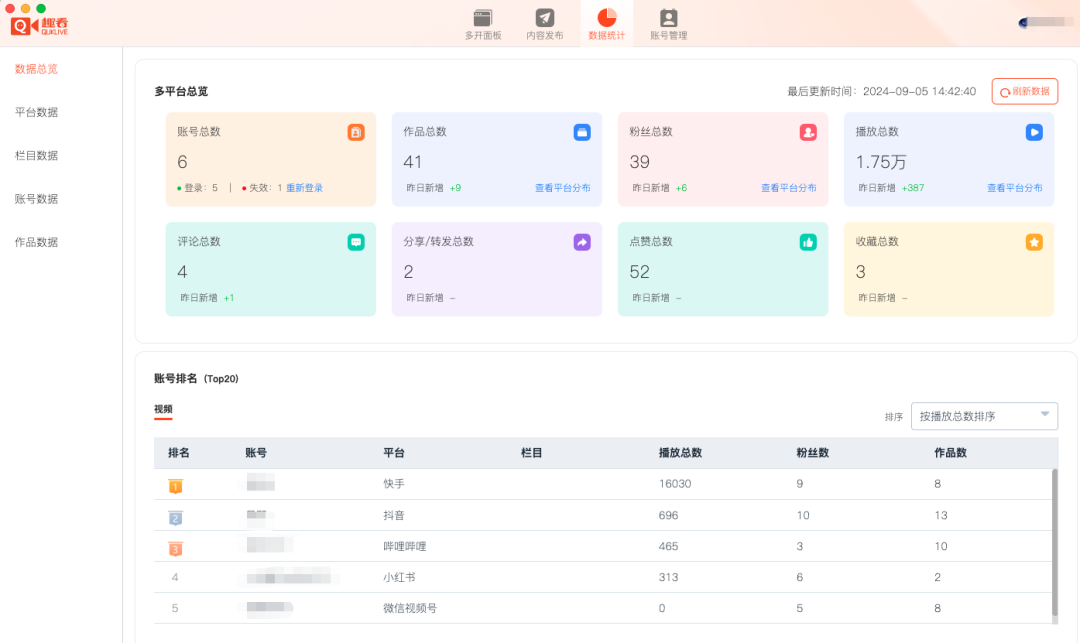Go to 平台数据 in the sidebar
Screen dimensions: 1080x643
coord(37,112)
